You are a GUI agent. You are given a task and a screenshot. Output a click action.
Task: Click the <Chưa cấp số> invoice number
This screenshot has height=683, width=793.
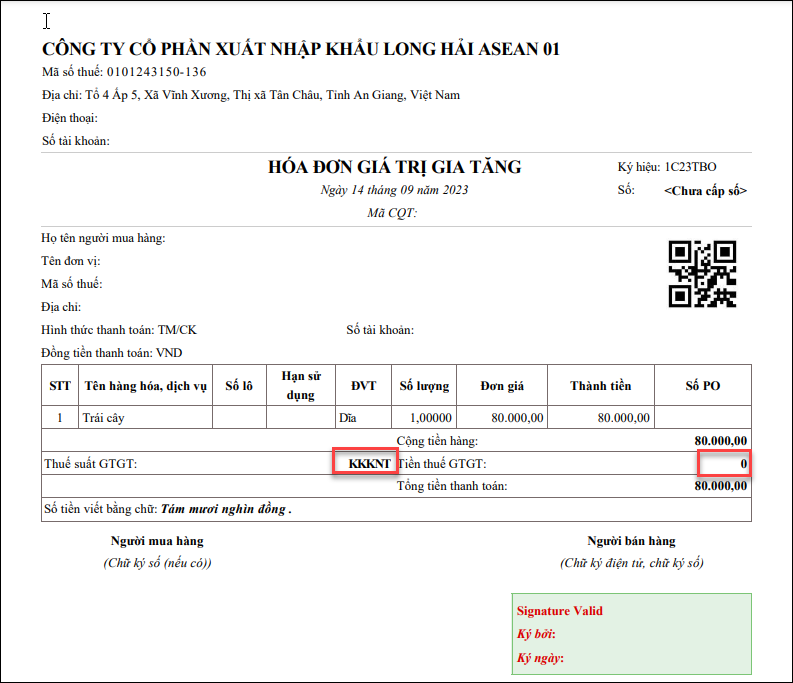tap(705, 190)
